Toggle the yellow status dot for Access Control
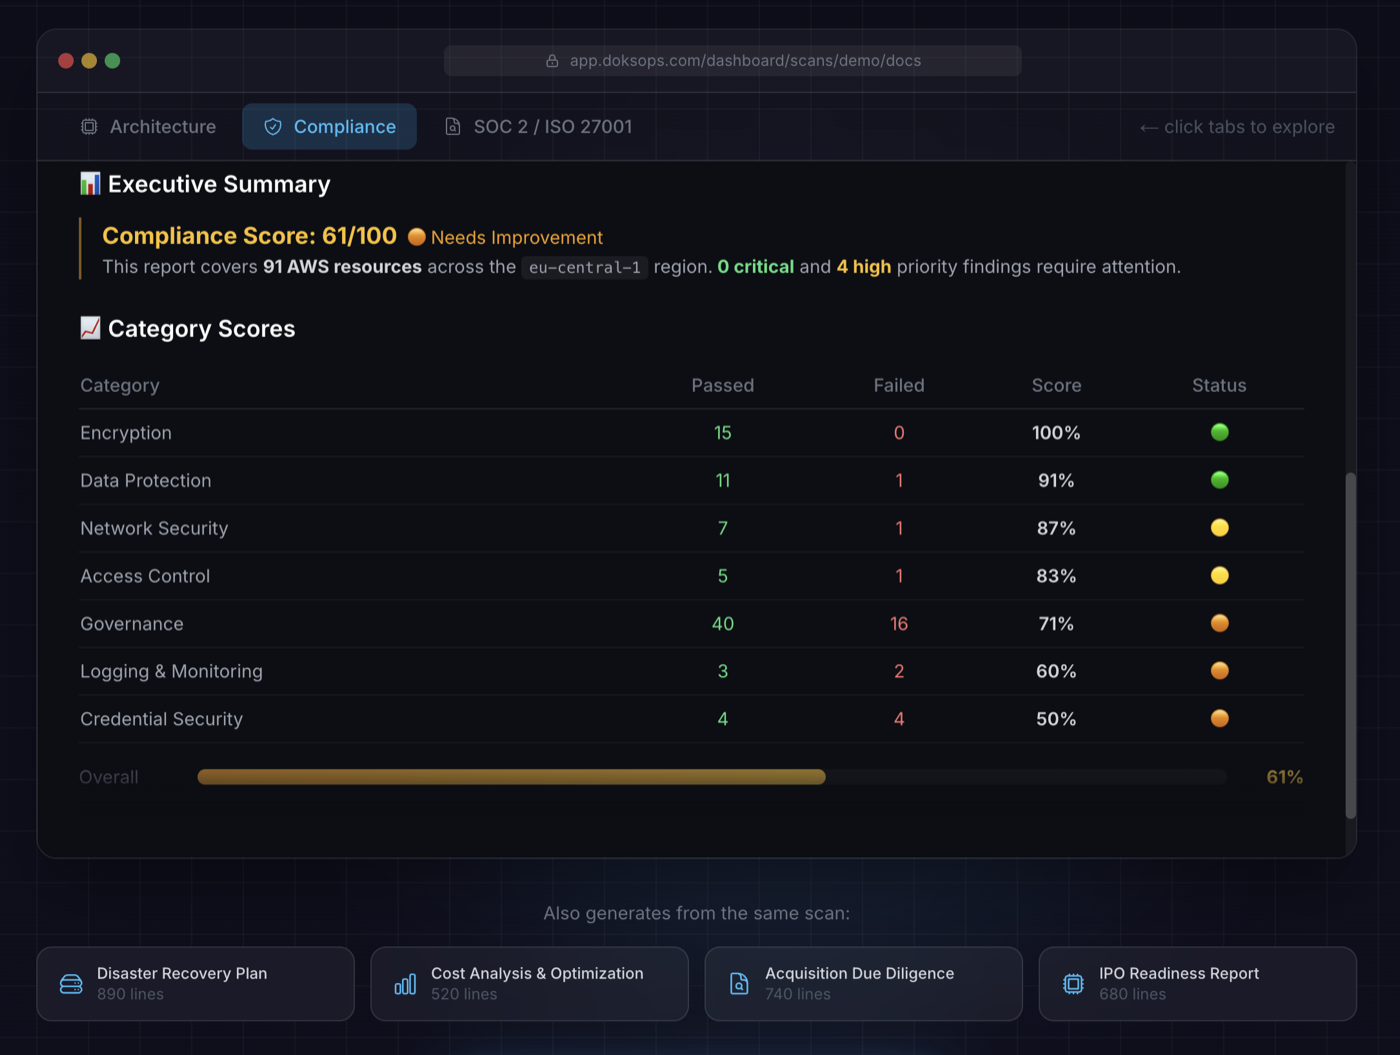 [x=1219, y=575]
